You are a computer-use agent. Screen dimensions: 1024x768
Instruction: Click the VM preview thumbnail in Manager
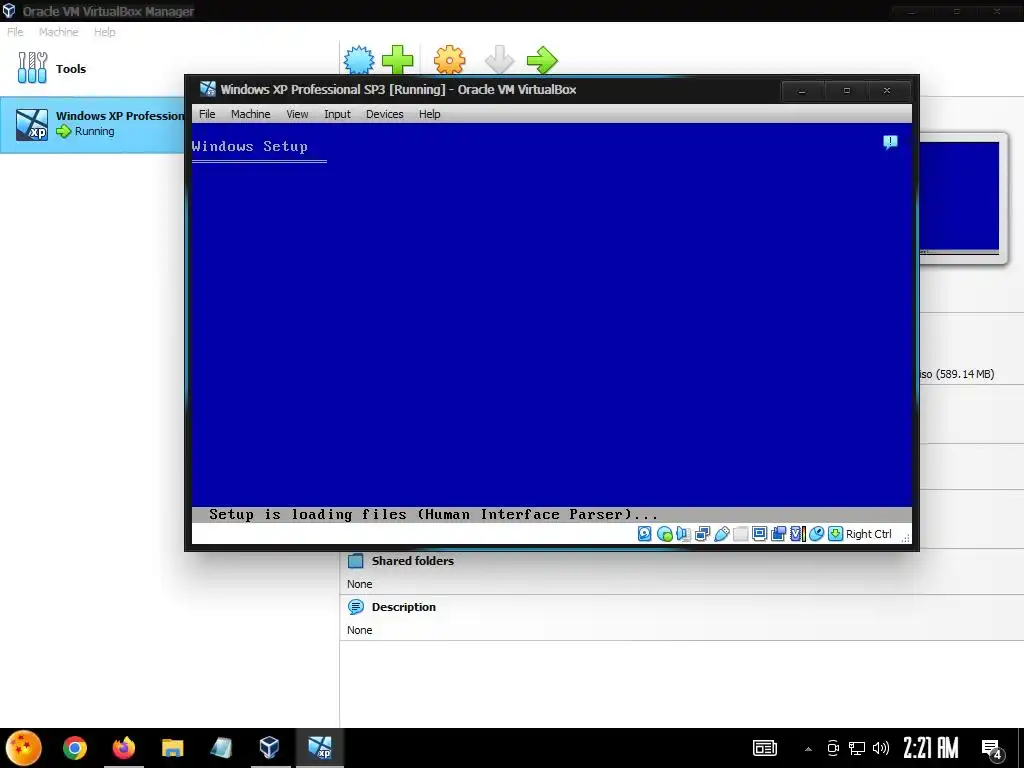point(960,197)
